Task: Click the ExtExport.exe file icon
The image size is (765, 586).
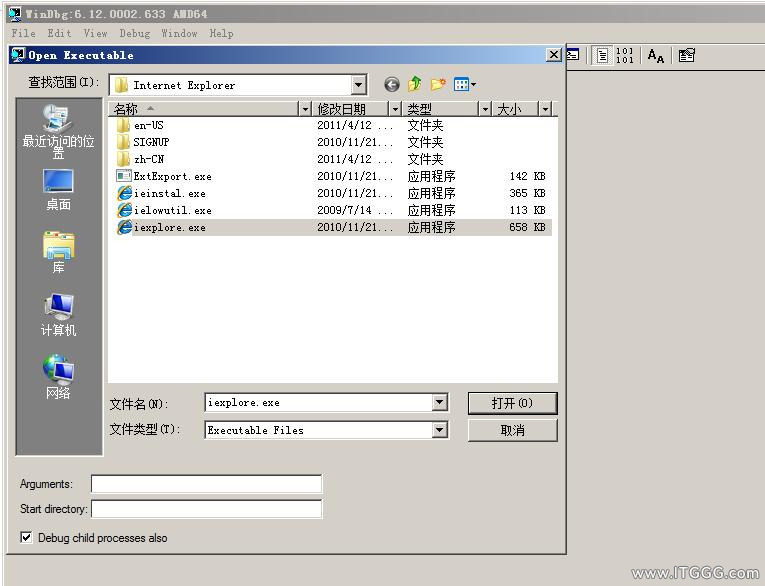Action: pyautogui.click(x=124, y=176)
